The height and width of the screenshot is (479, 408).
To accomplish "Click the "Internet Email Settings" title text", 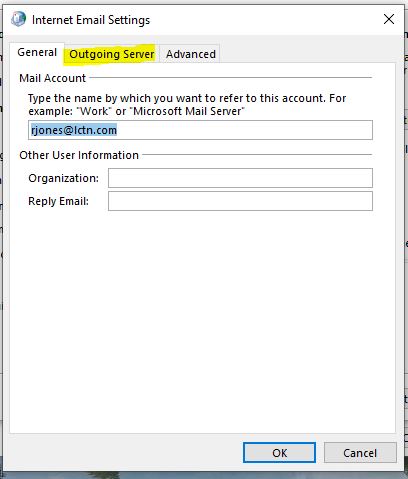I will click(91, 20).
